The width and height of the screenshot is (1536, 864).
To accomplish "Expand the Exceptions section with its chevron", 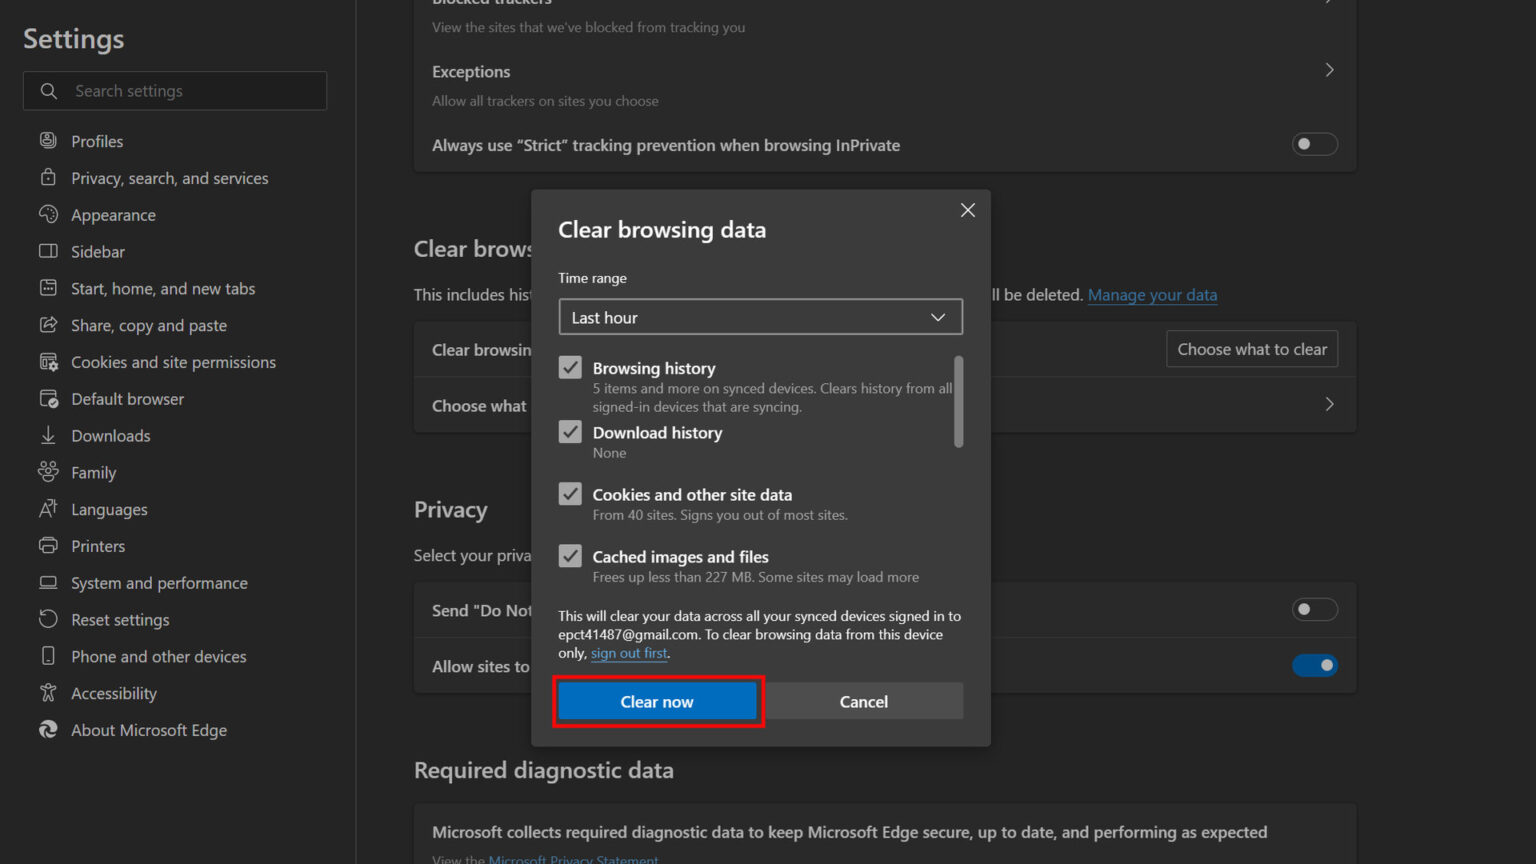I will coord(1329,69).
